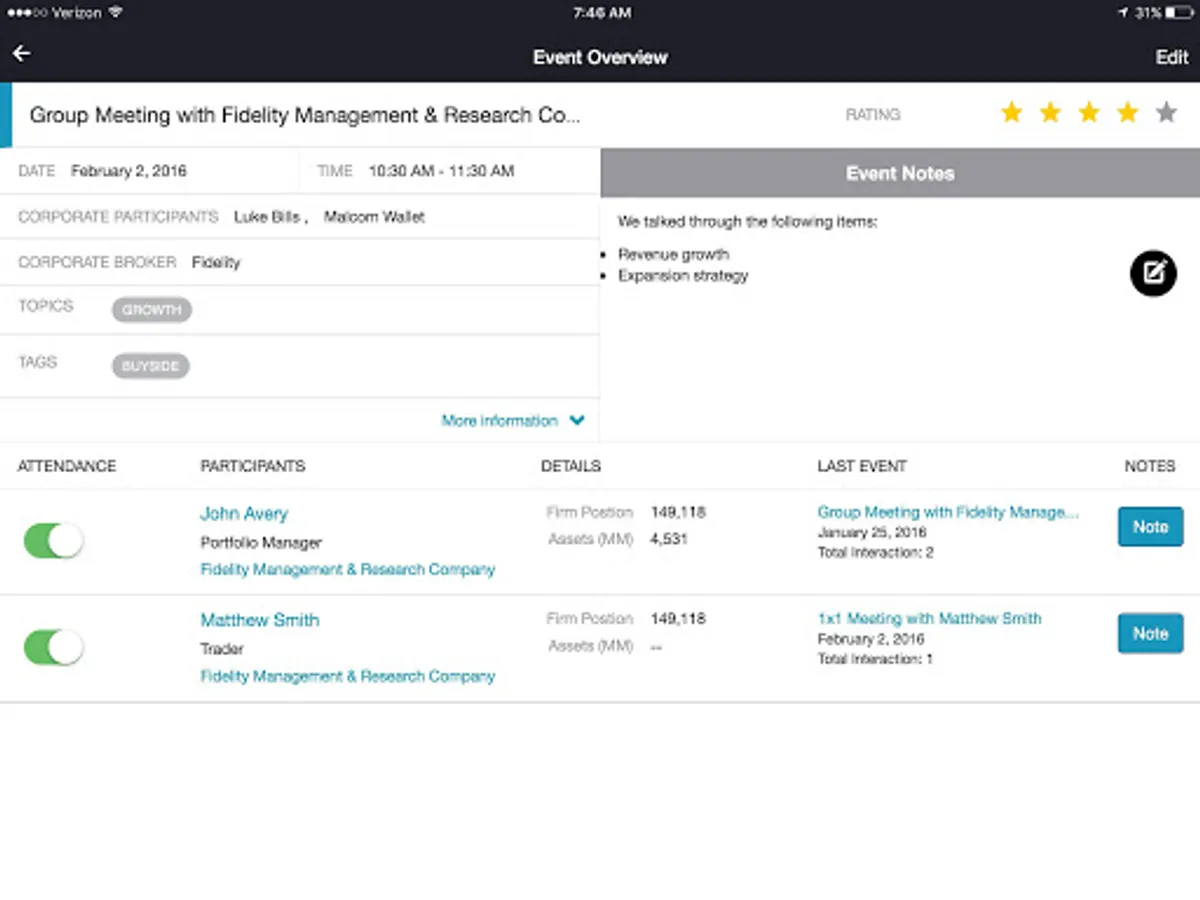
Task: Tap the Trader title text
Action: pyautogui.click(x=222, y=649)
